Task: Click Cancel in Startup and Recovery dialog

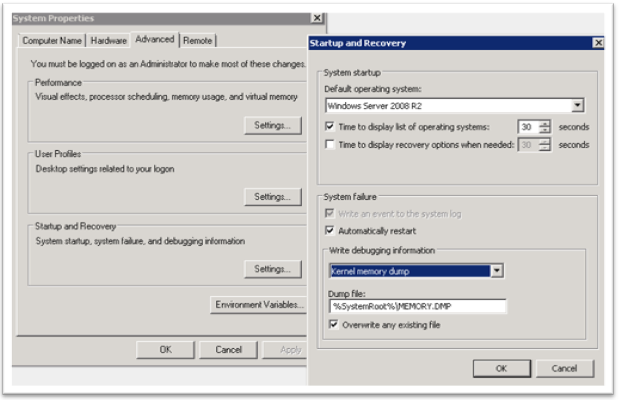Action: tap(564, 368)
